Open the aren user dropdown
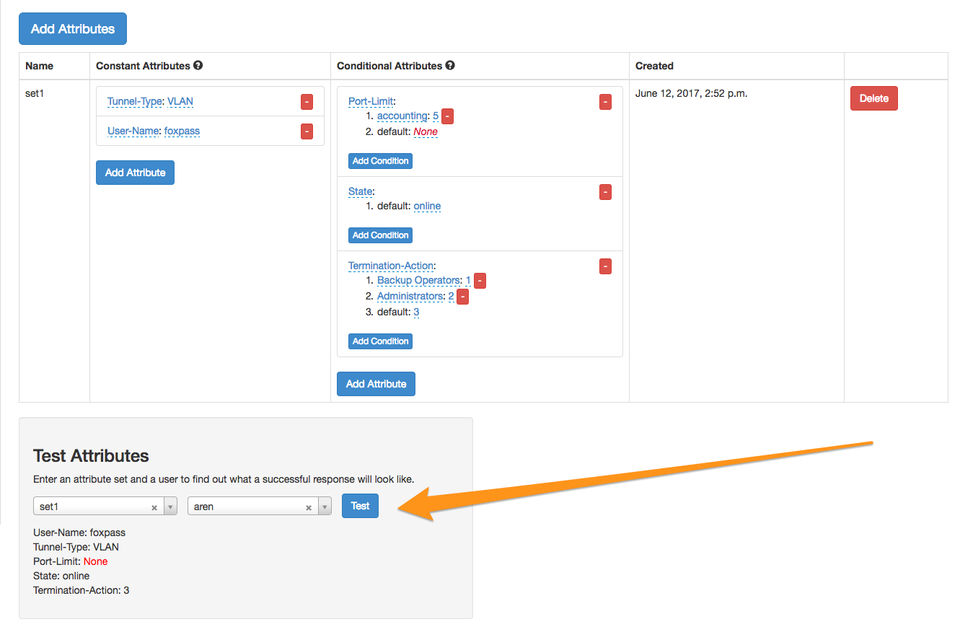 point(325,507)
